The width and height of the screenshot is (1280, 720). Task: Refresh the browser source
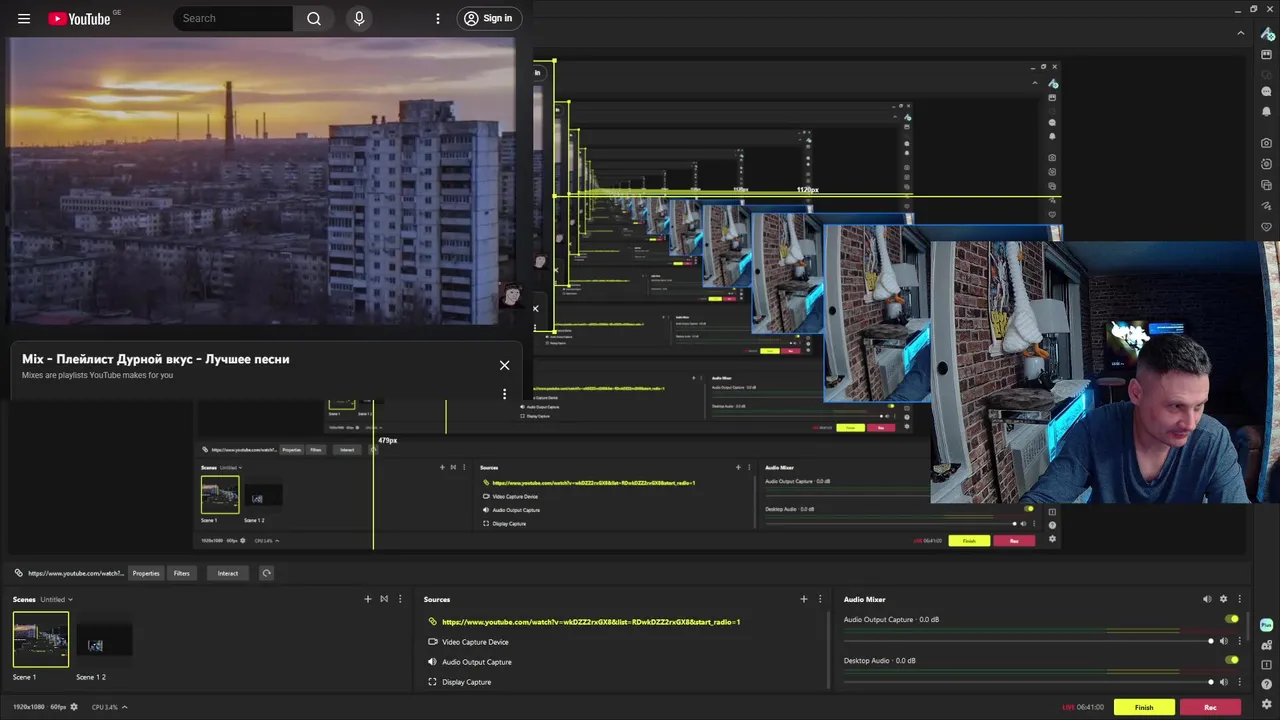tap(266, 573)
